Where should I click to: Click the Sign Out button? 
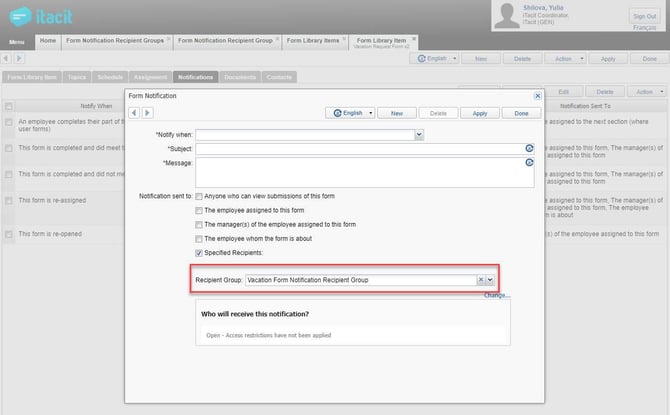tap(644, 16)
